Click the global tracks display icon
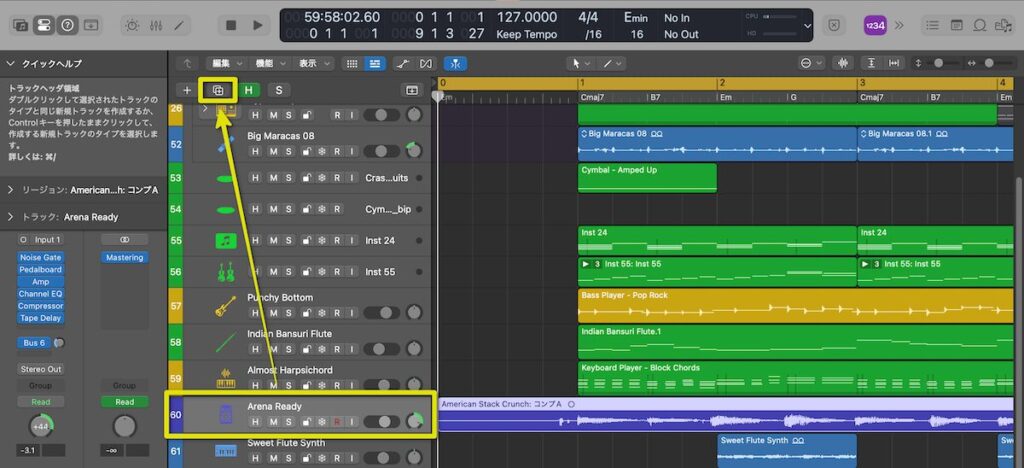The image size is (1024, 468). pos(411,90)
